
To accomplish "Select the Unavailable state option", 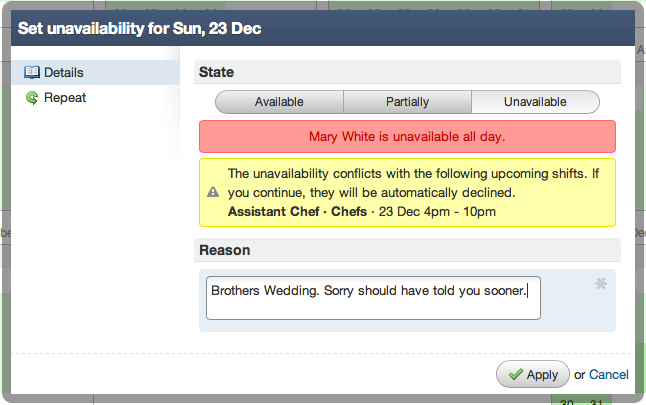I will (x=535, y=102).
